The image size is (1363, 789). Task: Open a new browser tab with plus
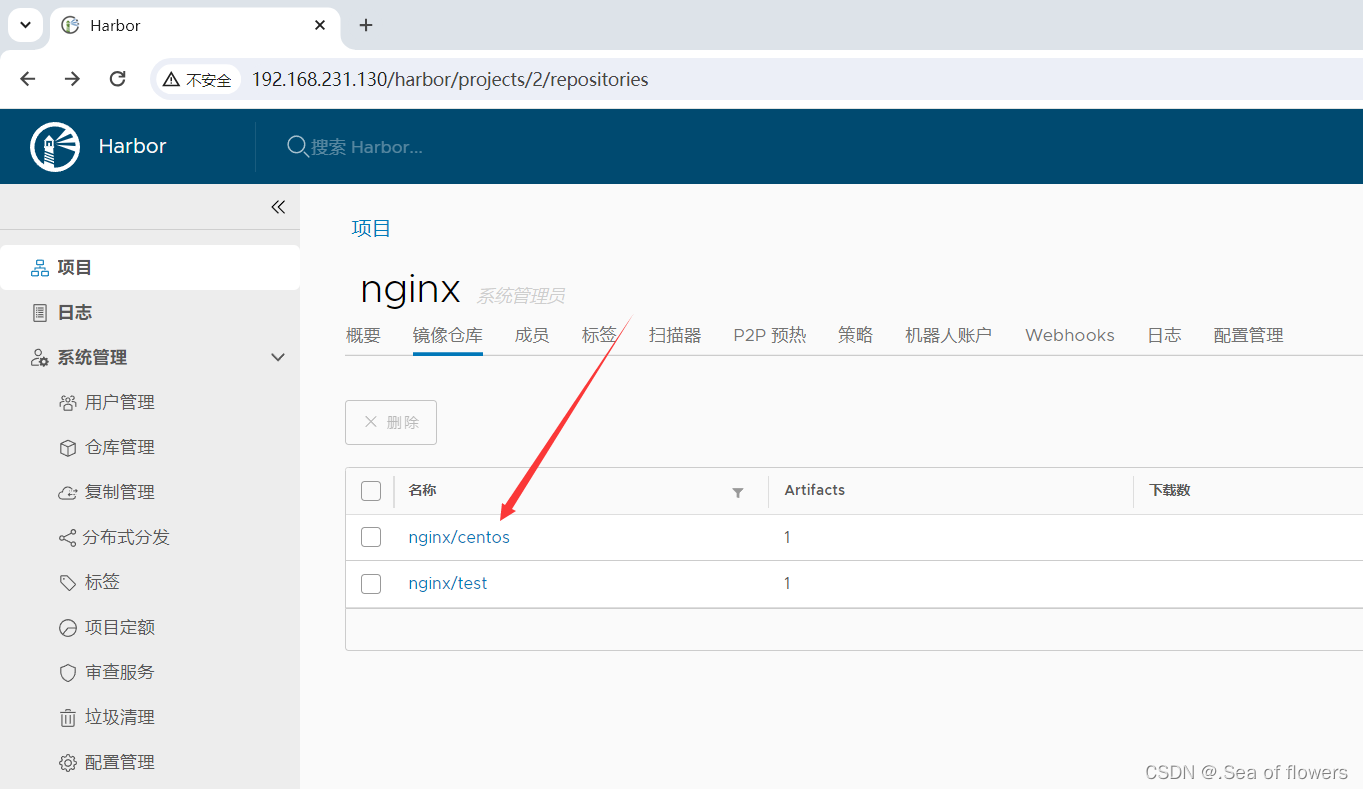click(x=366, y=25)
